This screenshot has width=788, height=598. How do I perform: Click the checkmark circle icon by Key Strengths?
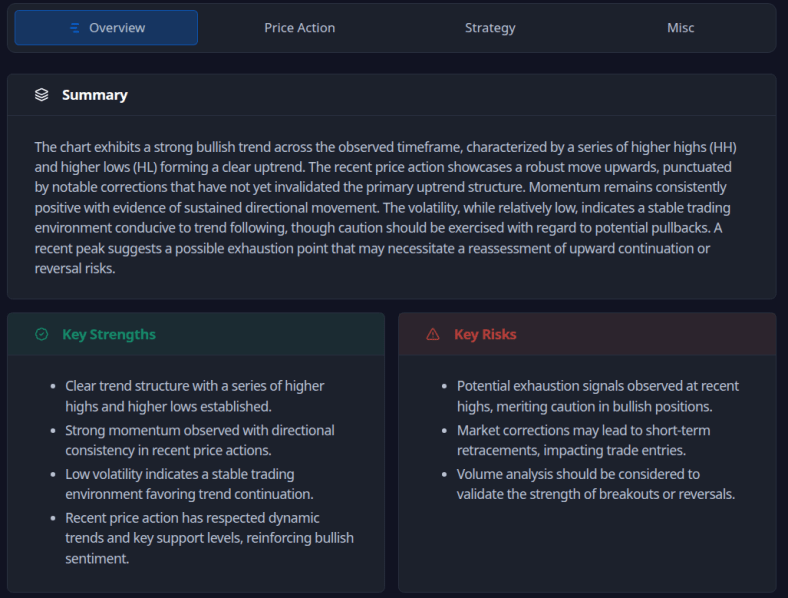point(41,334)
